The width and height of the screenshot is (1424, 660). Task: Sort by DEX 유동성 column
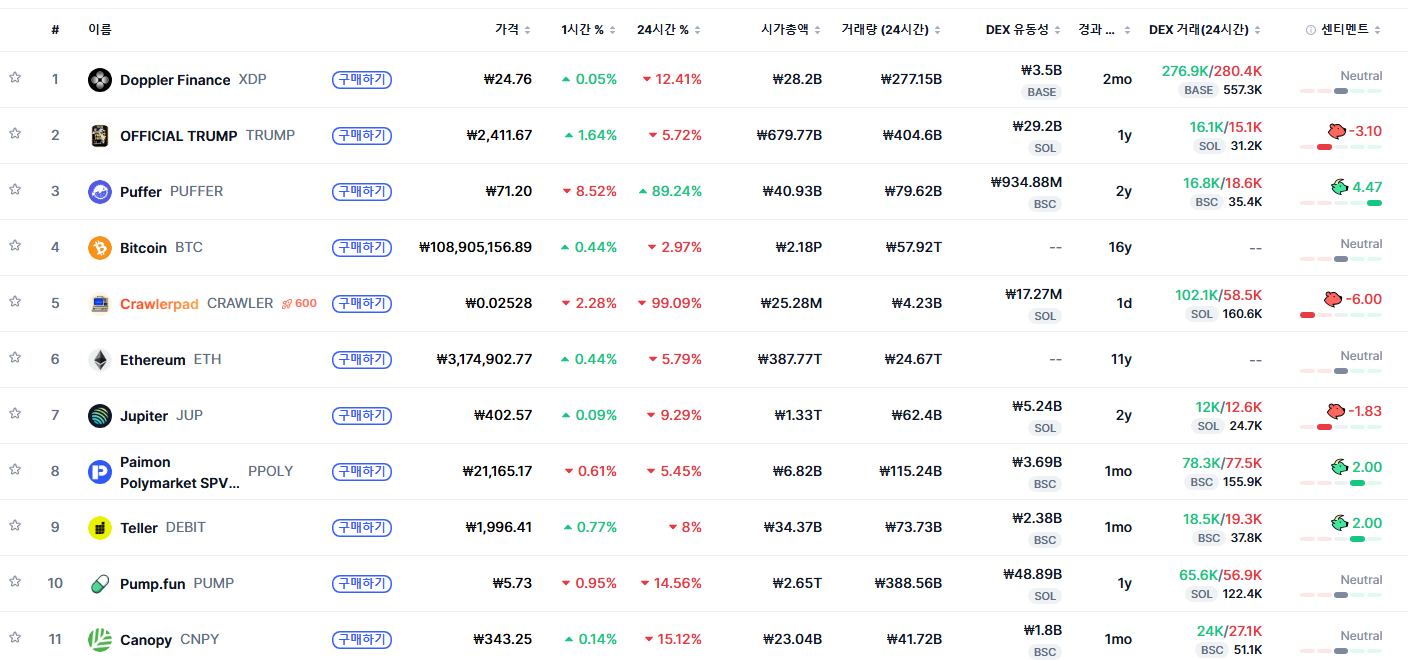(1023, 30)
